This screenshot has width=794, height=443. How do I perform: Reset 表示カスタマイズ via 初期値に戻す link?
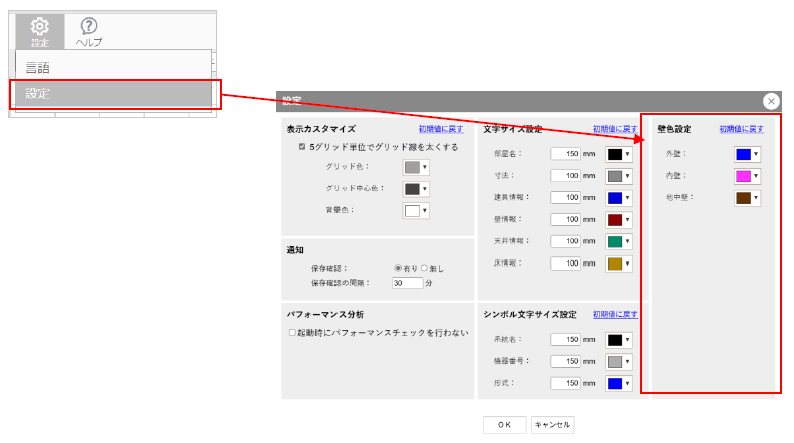point(441,129)
